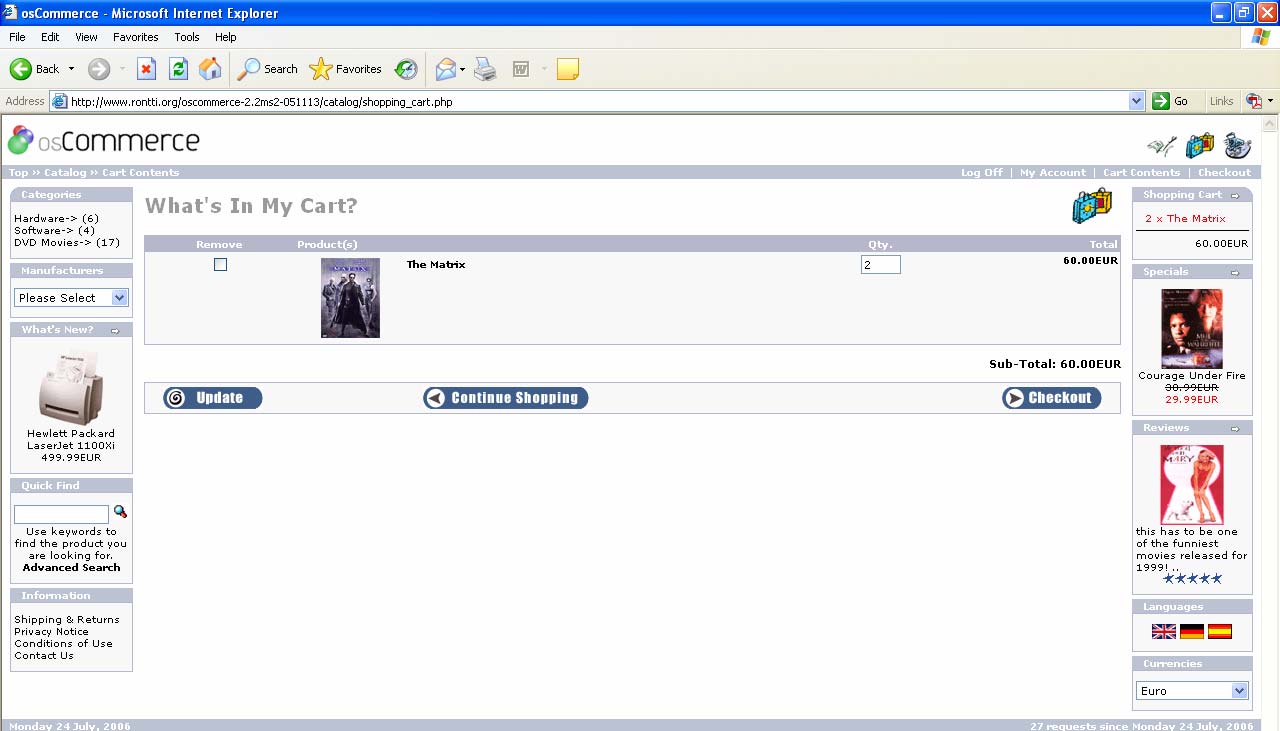The image size is (1280, 731).
Task: Open the Conditions of Use link
Action: [63, 644]
